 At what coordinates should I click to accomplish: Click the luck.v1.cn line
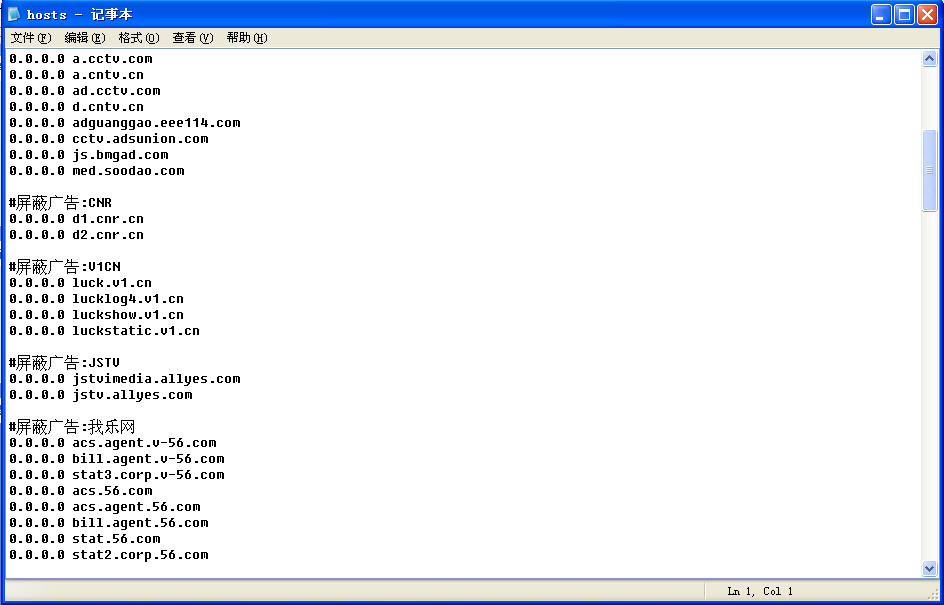pyautogui.click(x=81, y=283)
